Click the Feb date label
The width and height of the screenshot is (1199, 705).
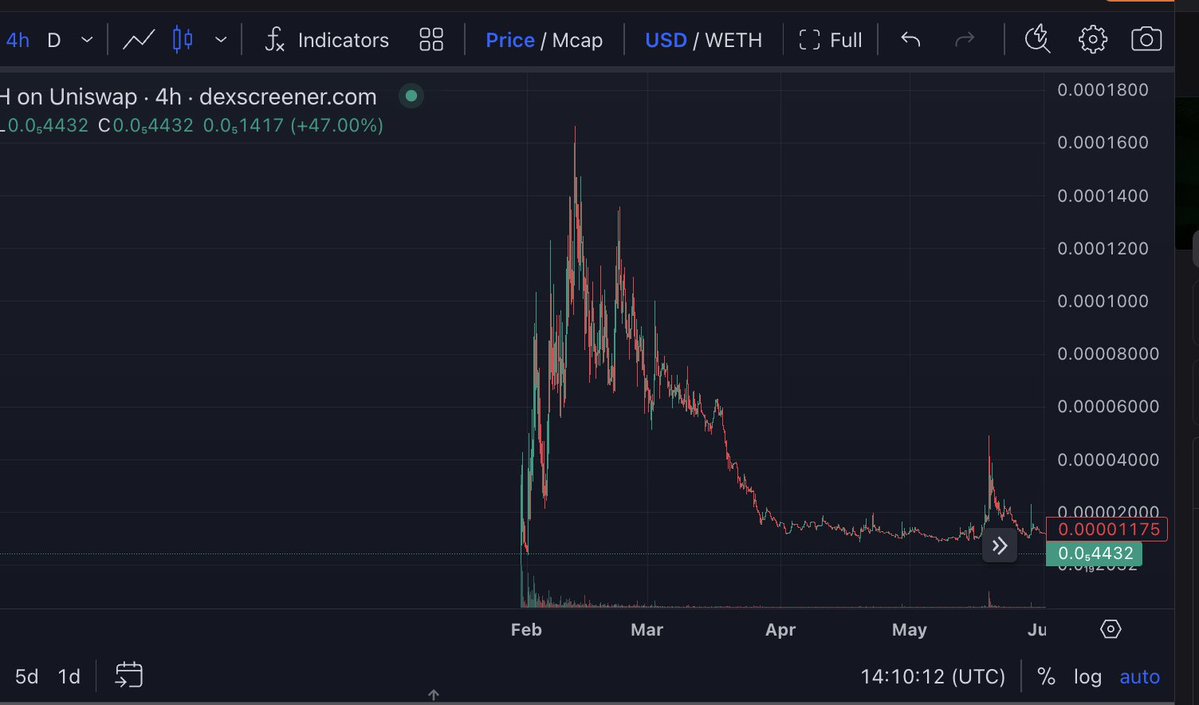pos(526,630)
